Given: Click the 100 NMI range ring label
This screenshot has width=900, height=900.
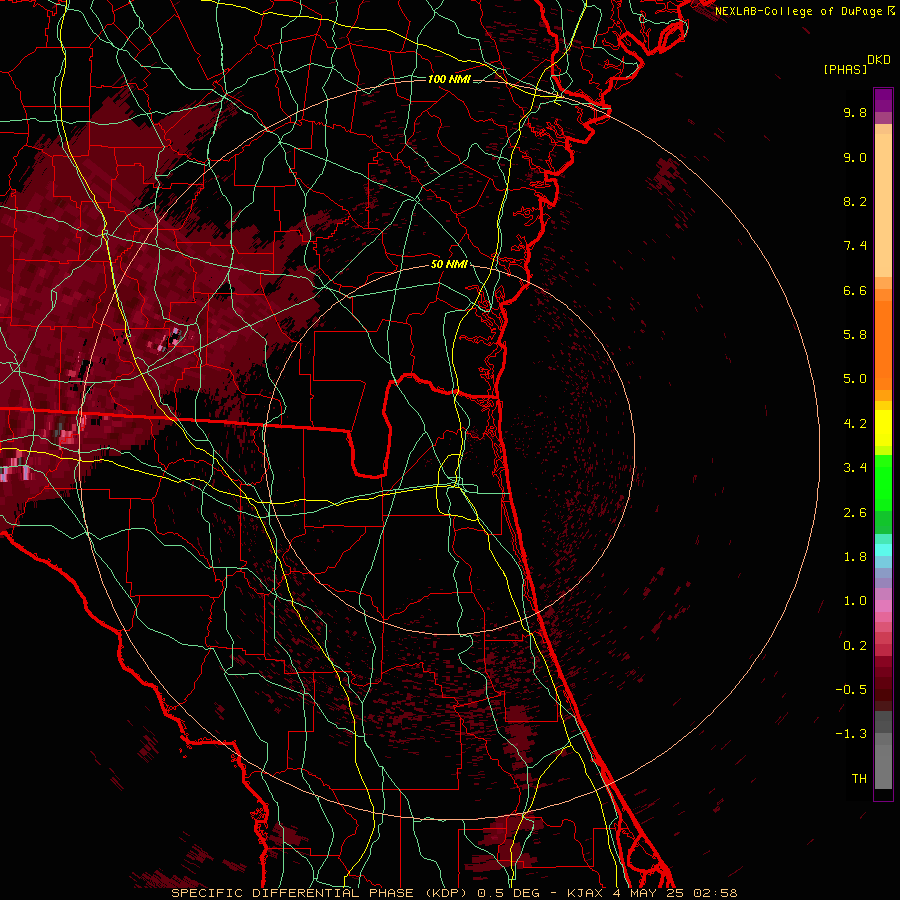Looking at the screenshot, I should tap(449, 79).
